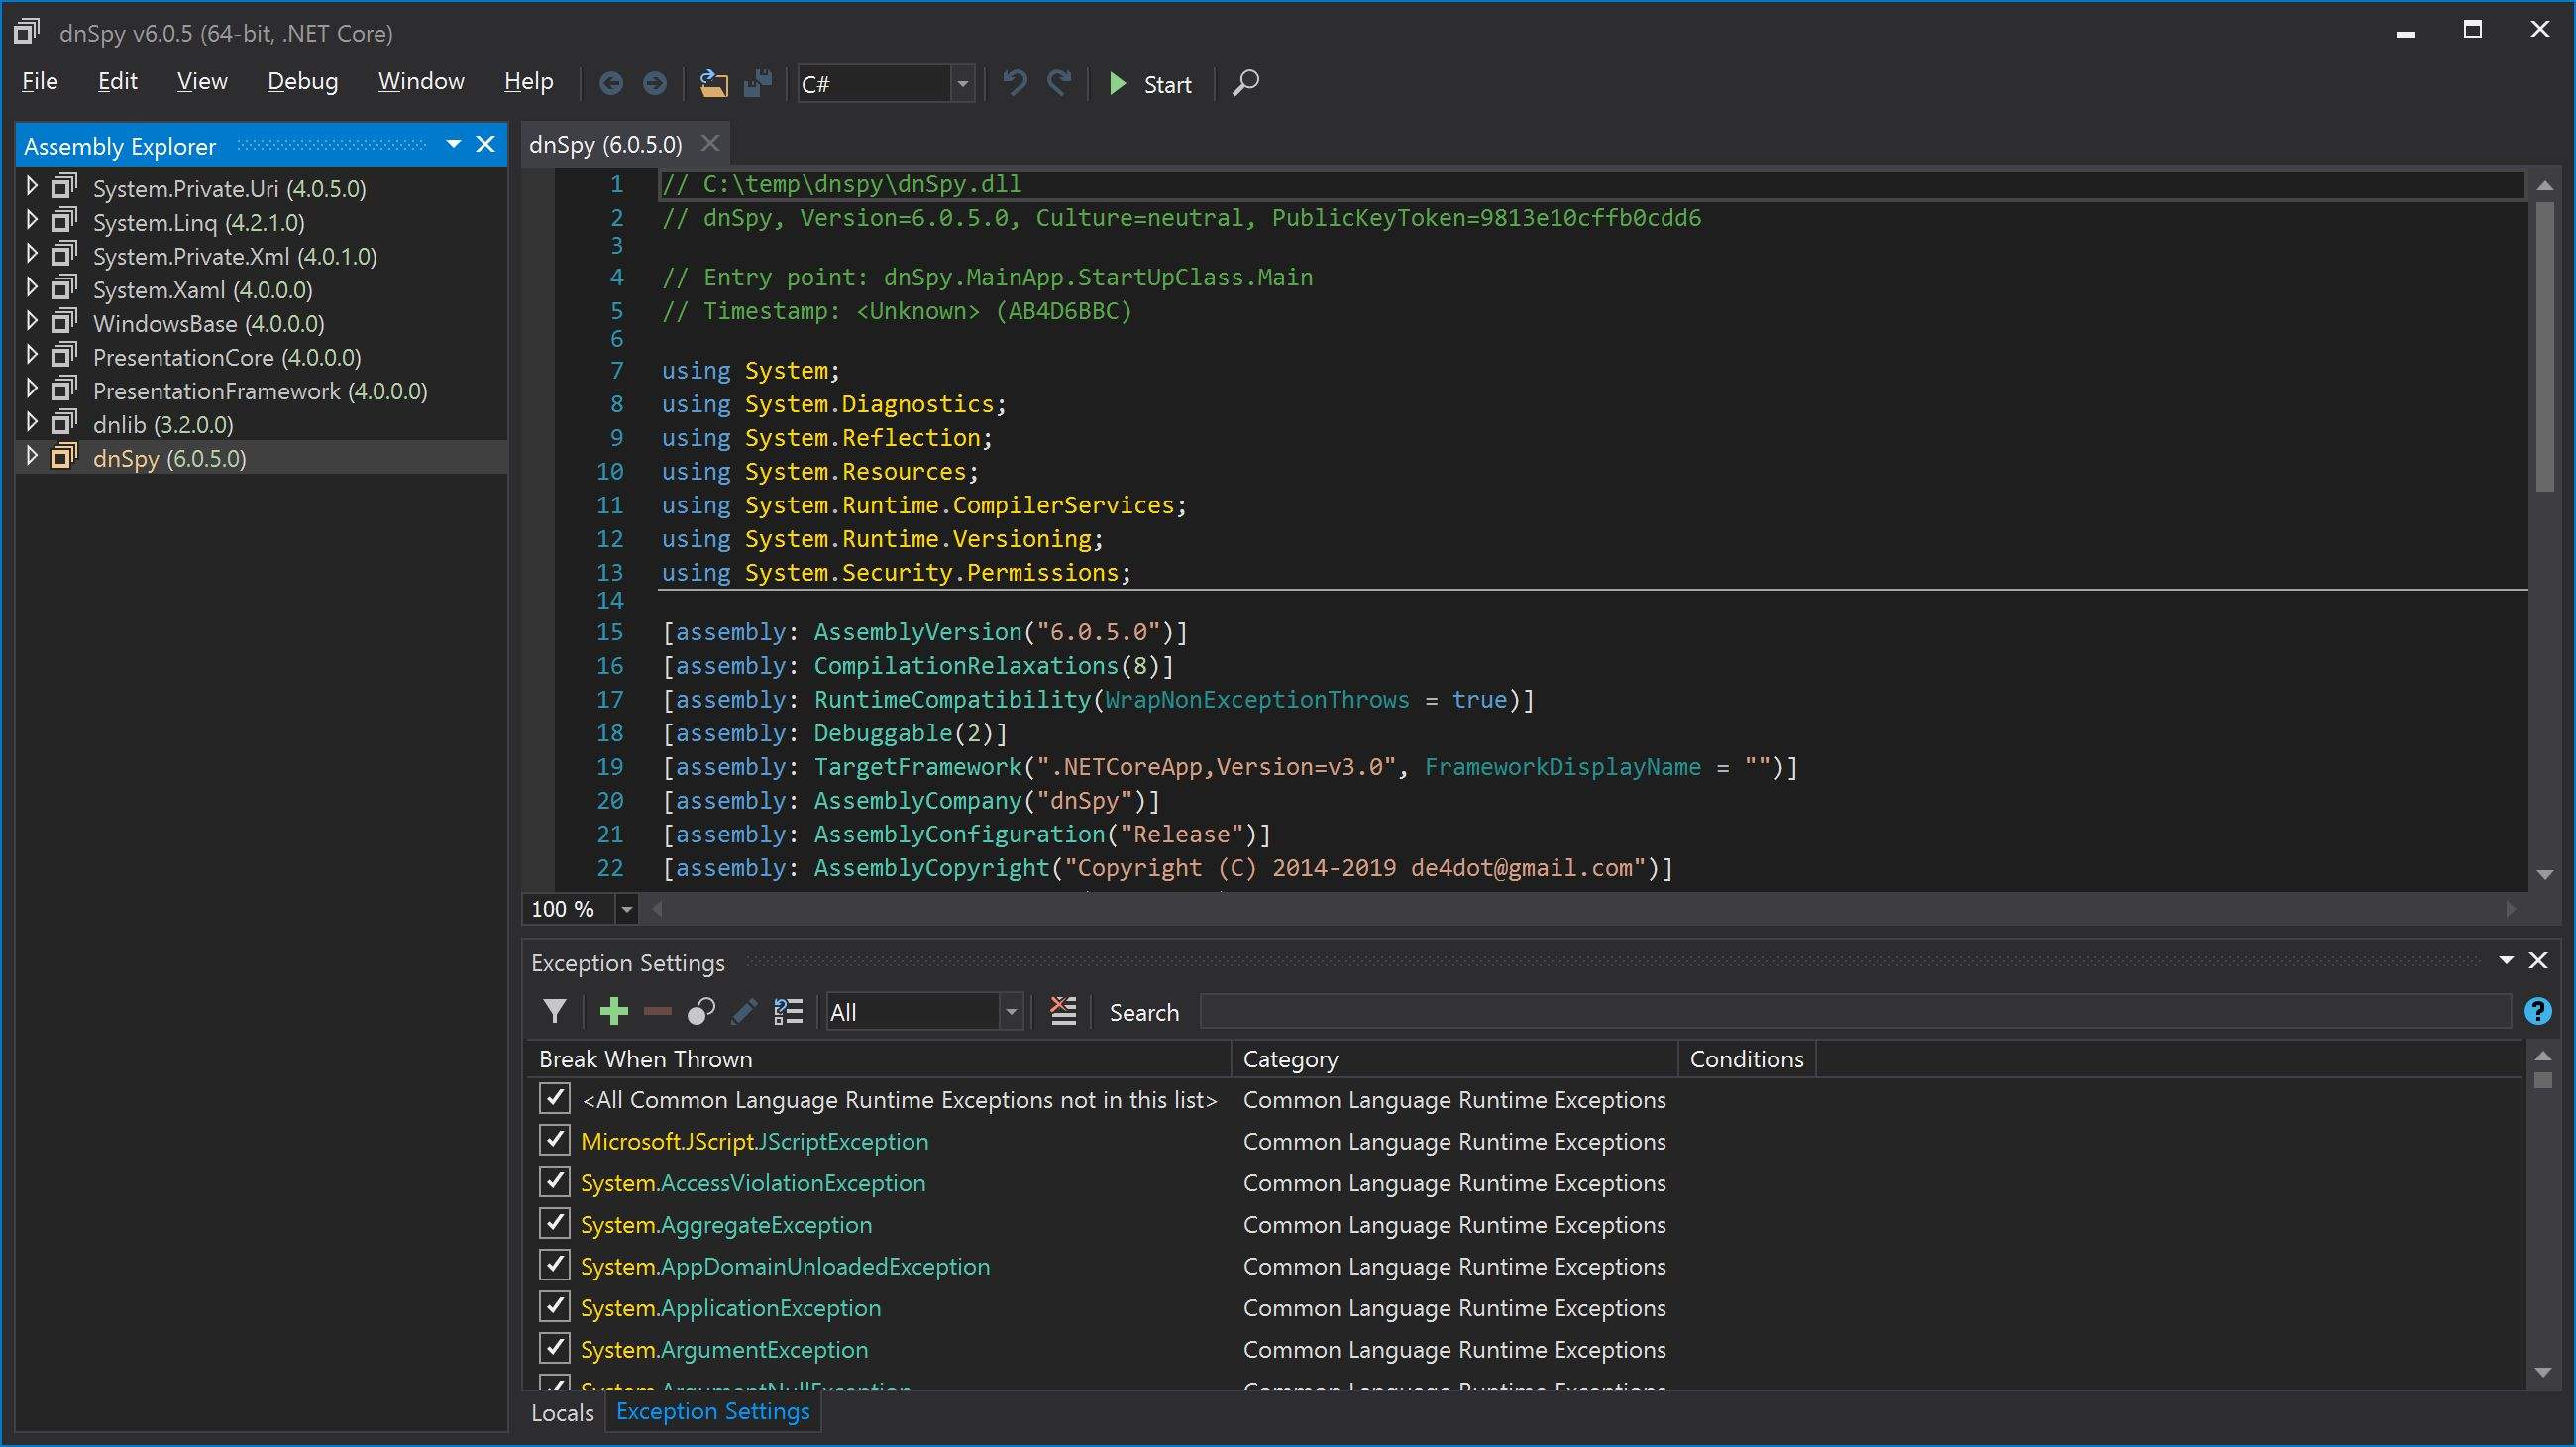Click the filter/funnel icon in Exception Settings
The width and height of the screenshot is (2576, 1447).
pyautogui.click(x=554, y=1012)
